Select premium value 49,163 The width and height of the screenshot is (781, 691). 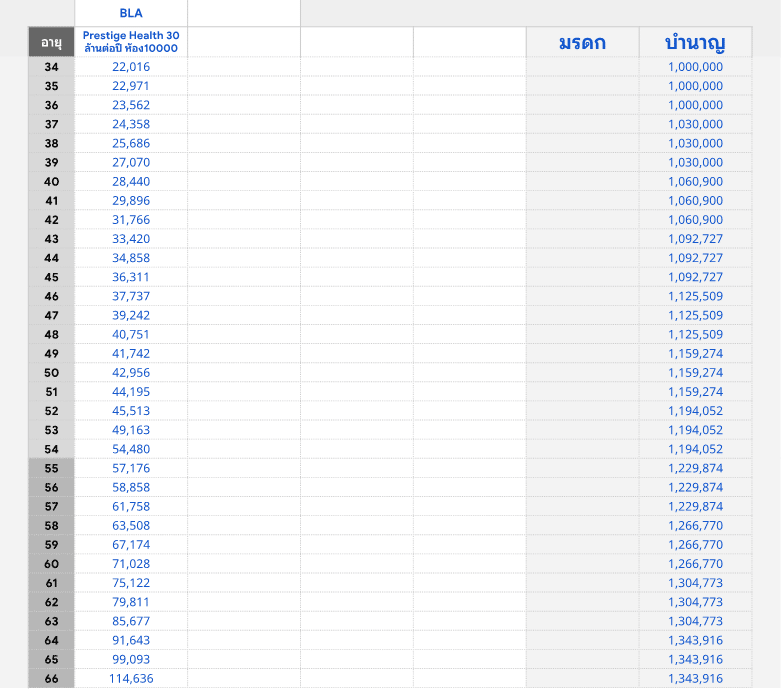(131, 429)
